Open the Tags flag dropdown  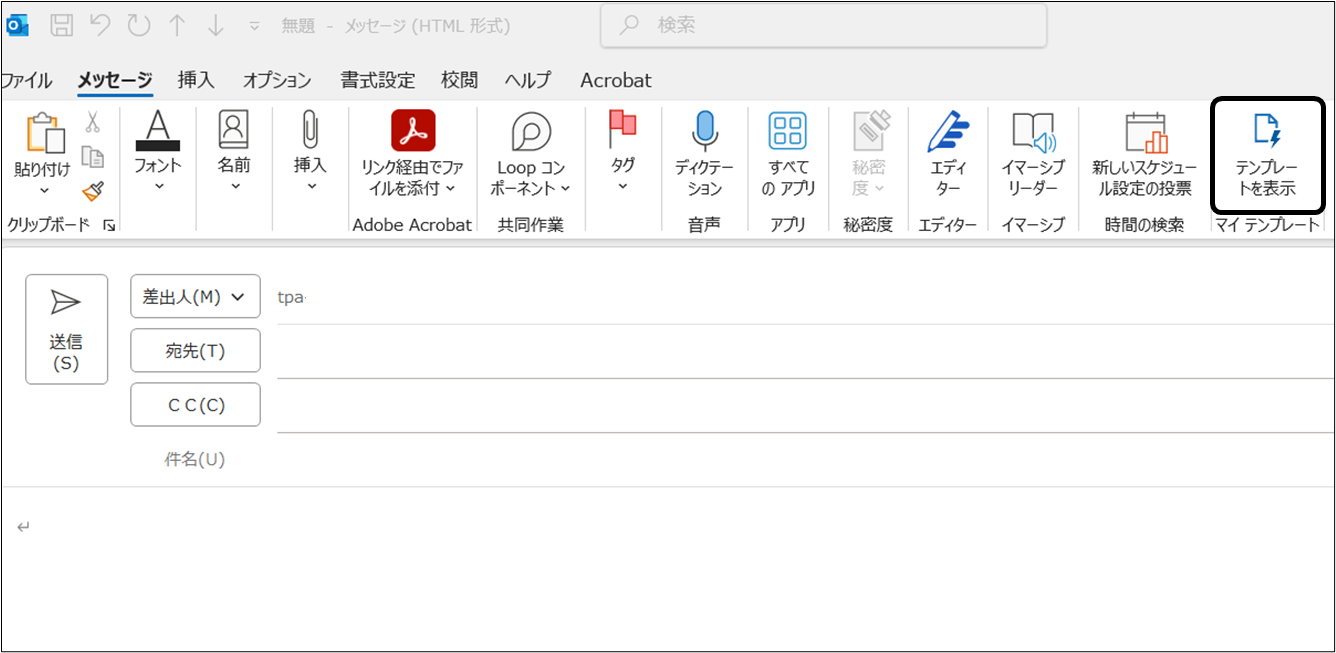622,186
